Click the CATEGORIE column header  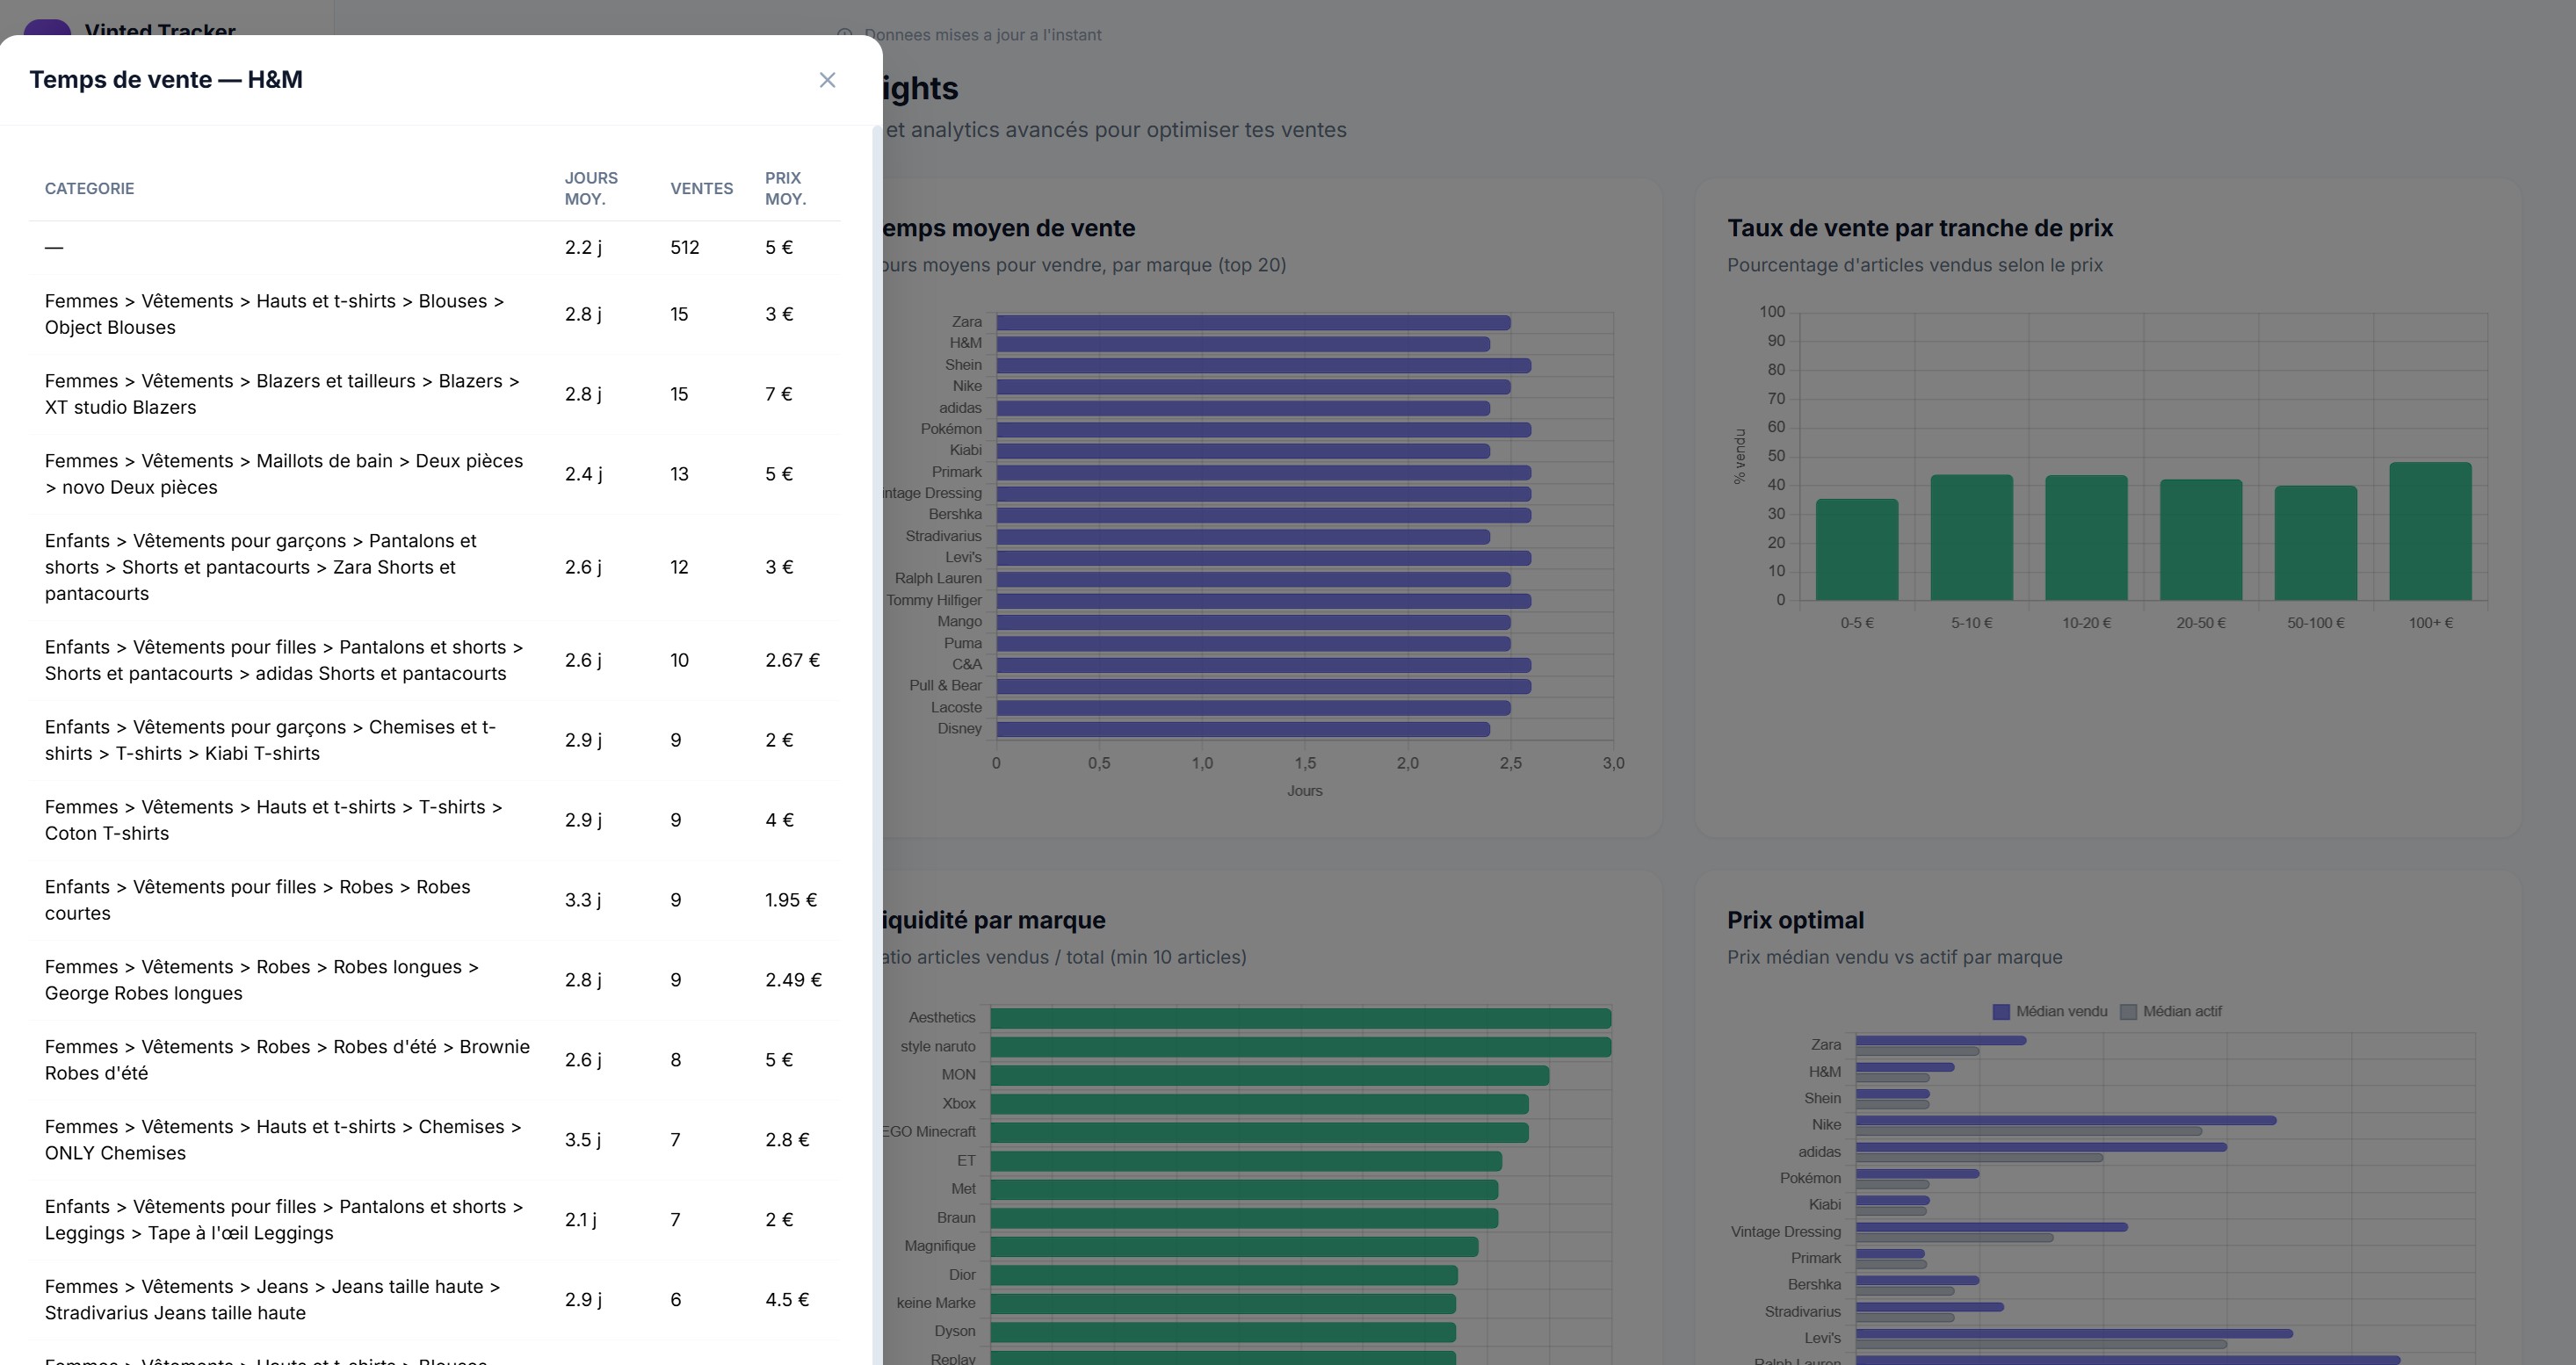point(89,188)
